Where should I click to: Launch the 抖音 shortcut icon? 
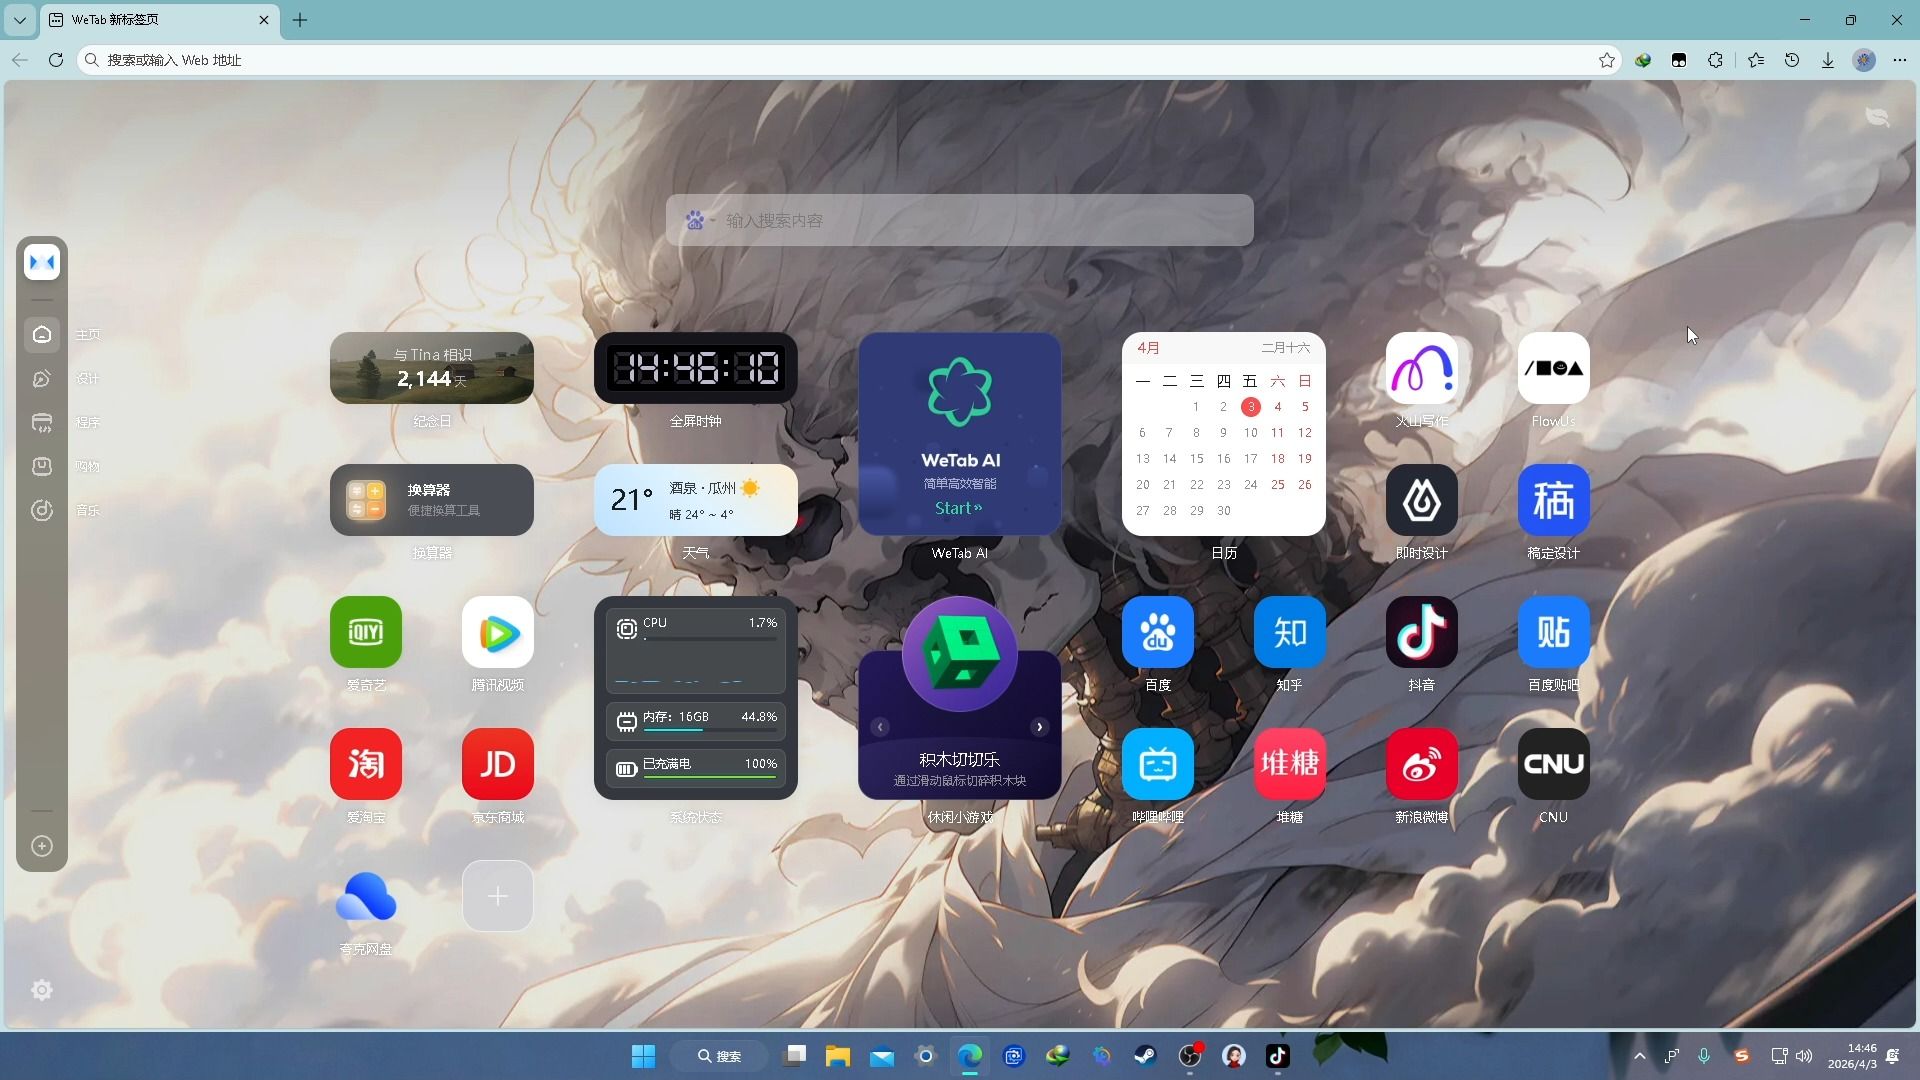point(1422,632)
